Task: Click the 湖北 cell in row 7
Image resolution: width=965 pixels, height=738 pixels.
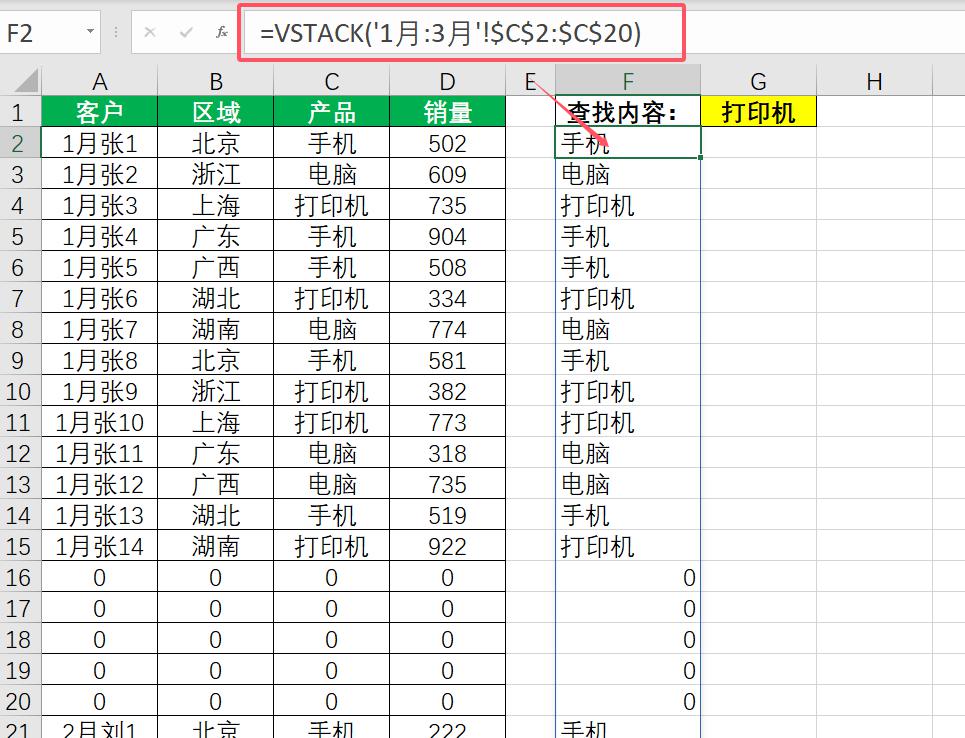Action: [x=215, y=298]
